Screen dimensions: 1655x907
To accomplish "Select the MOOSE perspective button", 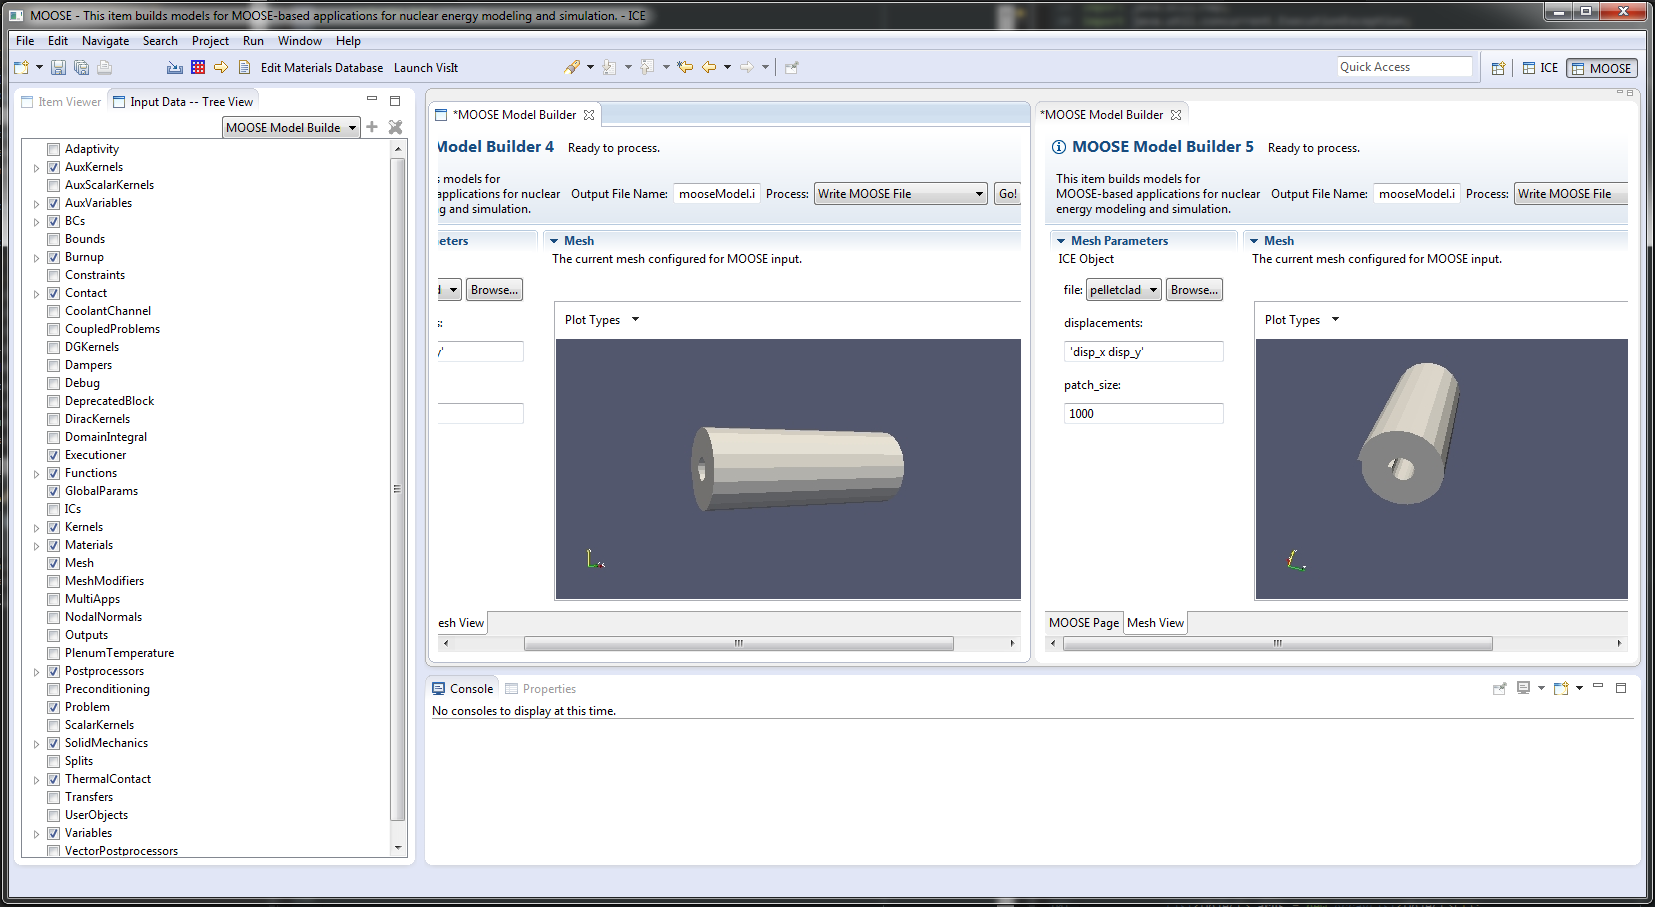I will coord(1601,68).
